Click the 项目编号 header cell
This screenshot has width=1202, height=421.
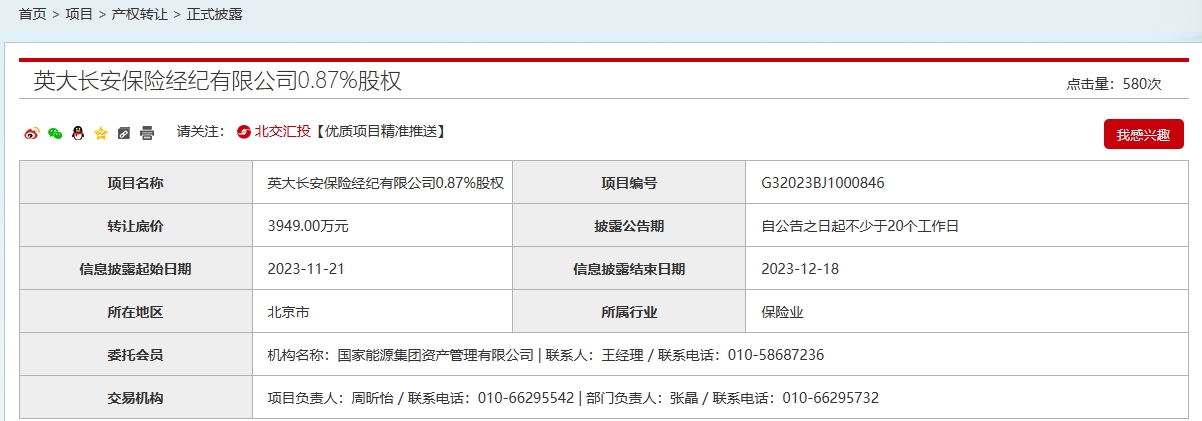pos(629,183)
